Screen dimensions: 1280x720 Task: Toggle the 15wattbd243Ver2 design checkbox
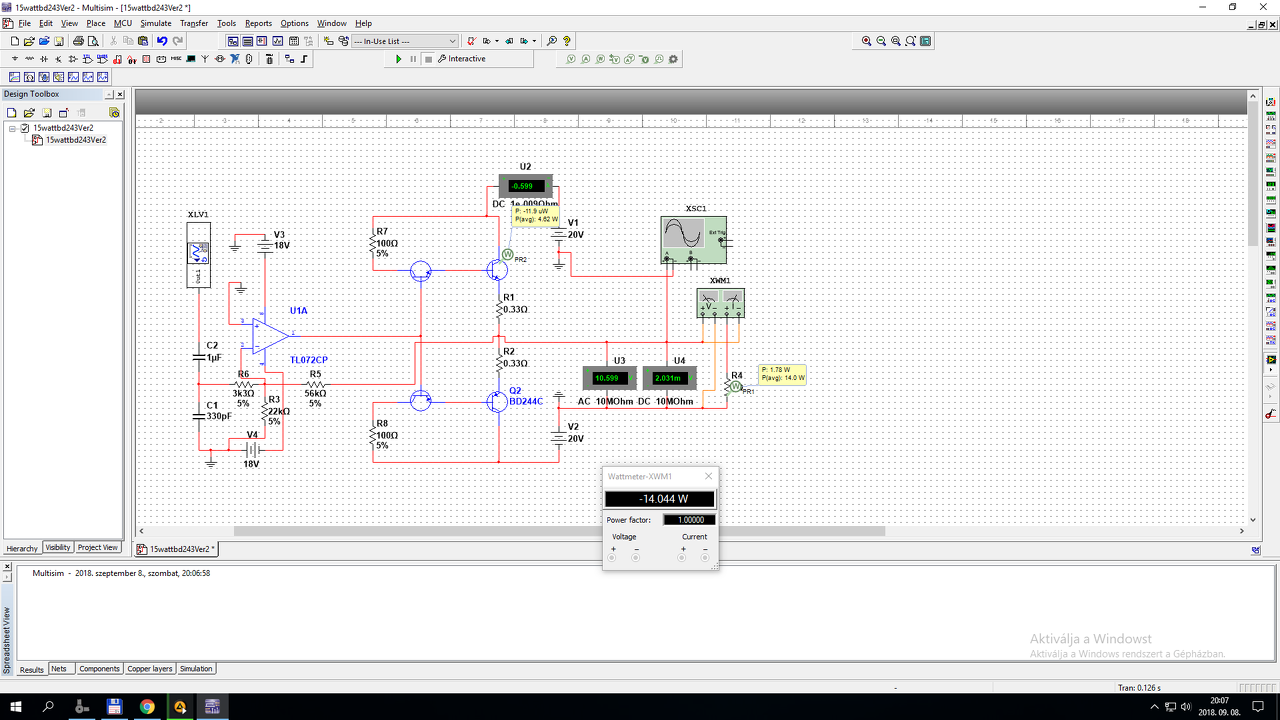click(25, 128)
